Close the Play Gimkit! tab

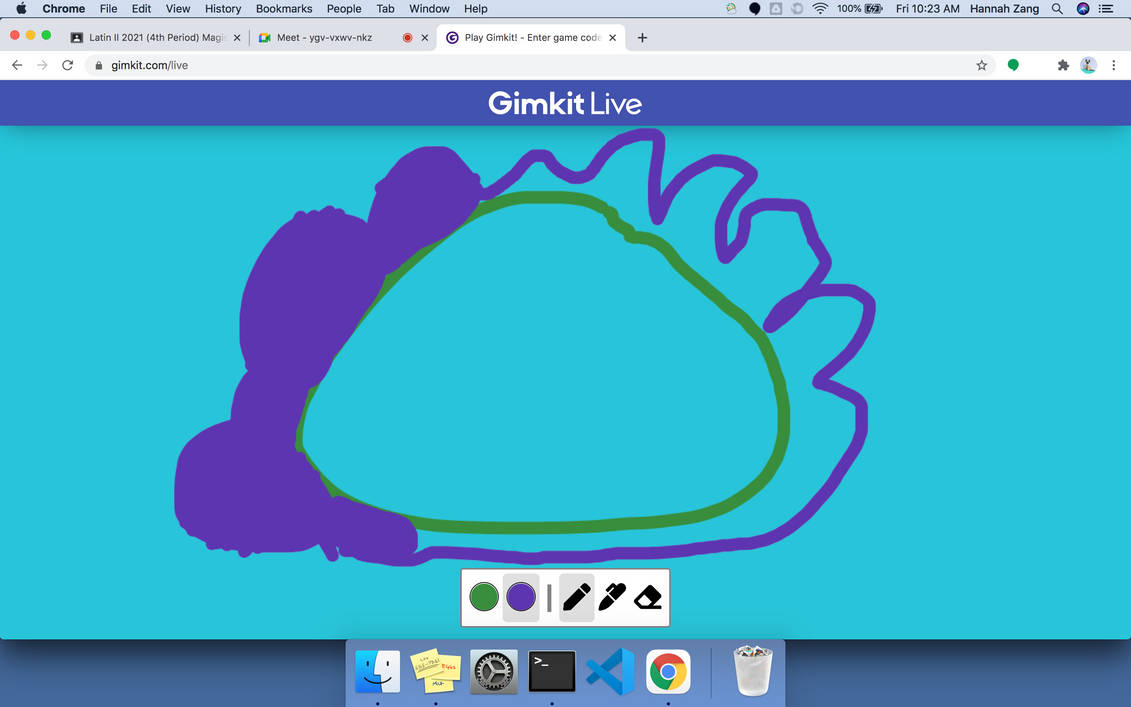coord(612,38)
